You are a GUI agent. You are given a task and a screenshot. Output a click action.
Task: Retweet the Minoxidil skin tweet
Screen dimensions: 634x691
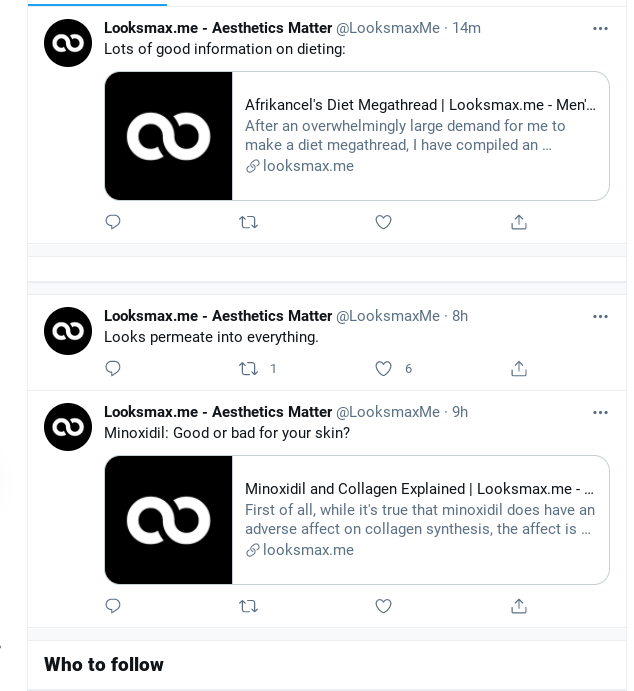(248, 606)
